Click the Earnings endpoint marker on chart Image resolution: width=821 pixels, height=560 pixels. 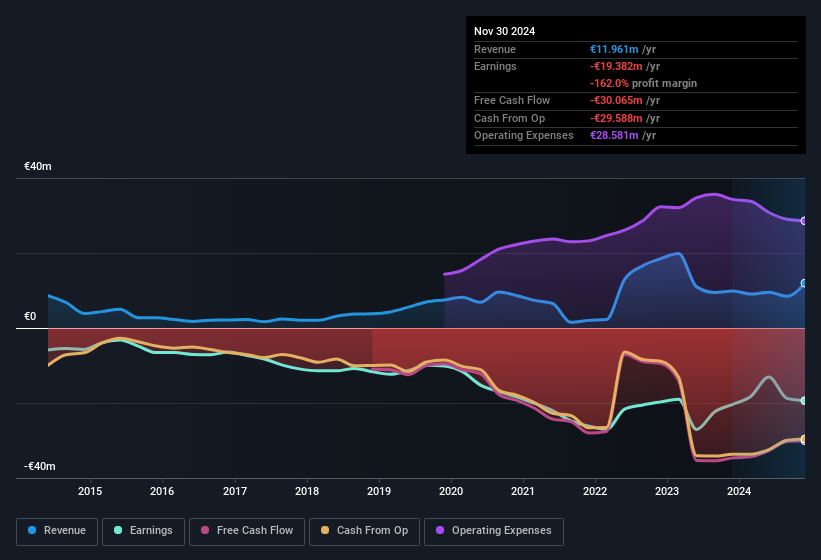(804, 401)
